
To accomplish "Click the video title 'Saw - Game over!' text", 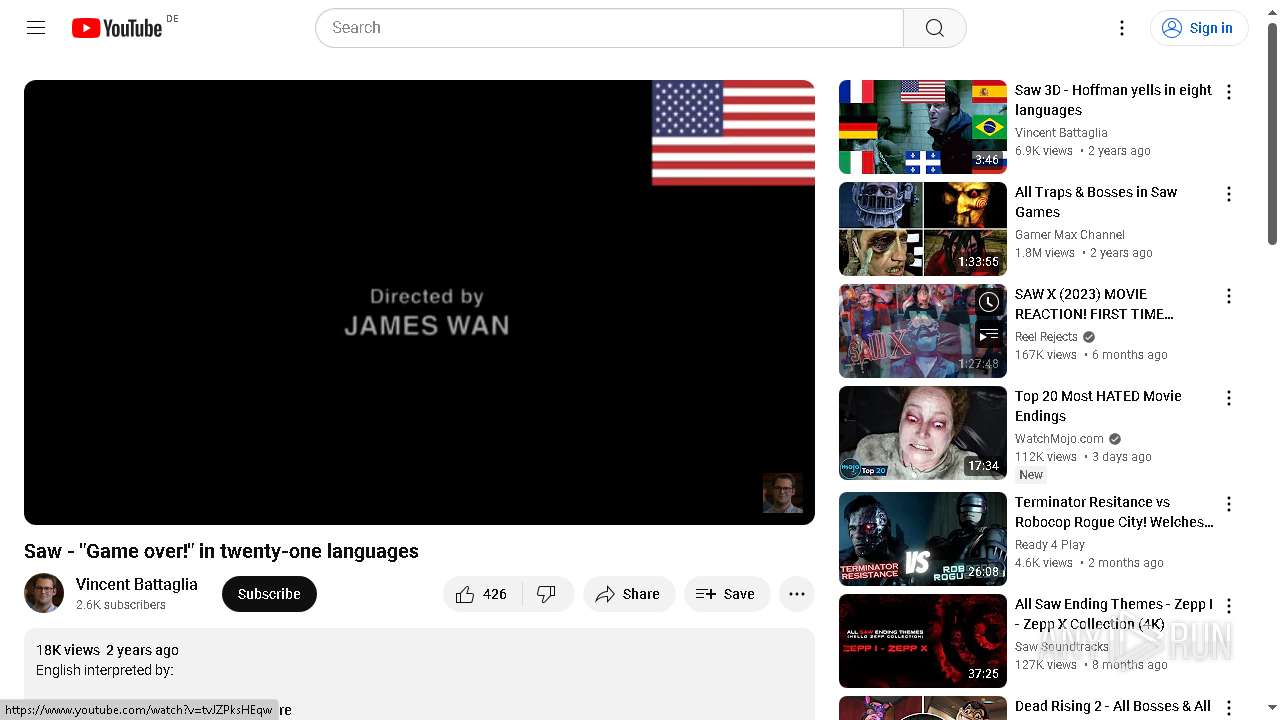I will point(221,551).
